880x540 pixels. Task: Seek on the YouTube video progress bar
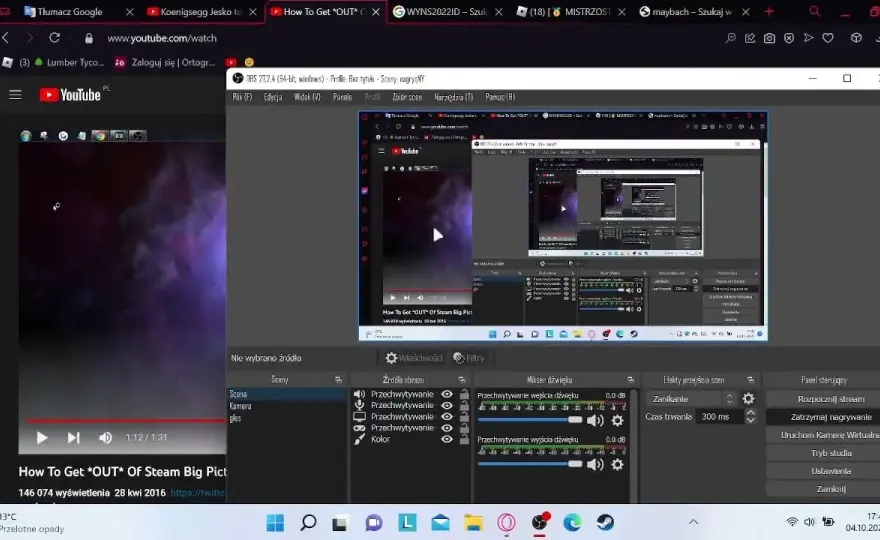tap(125, 420)
